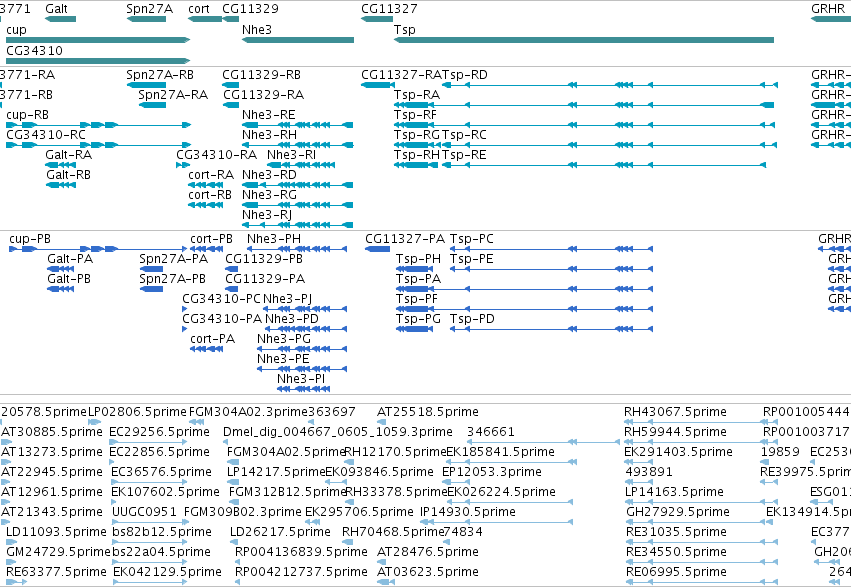Viewport: 851px width, 587px height.
Task: Click the CG34310-RA transcript label
Action: click(x=216, y=155)
